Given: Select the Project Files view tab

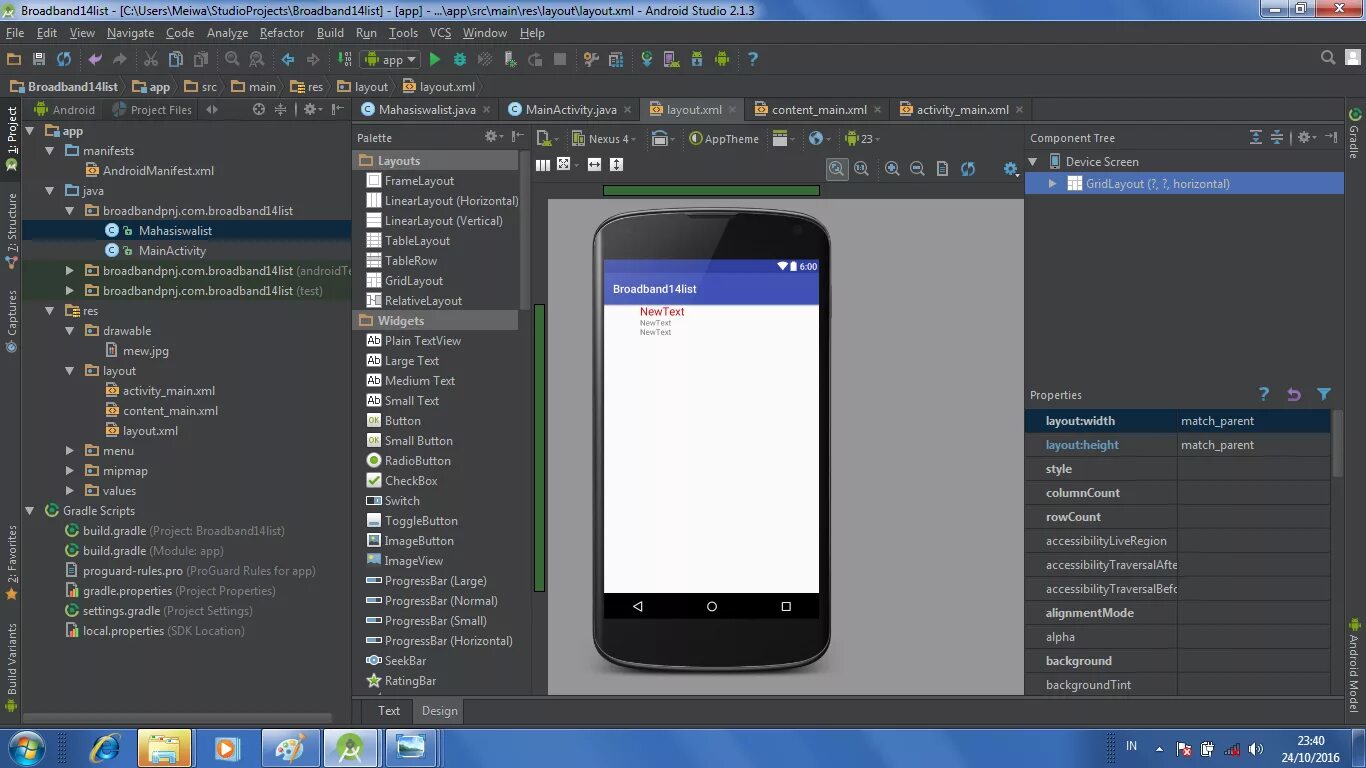Looking at the screenshot, I should click(x=153, y=110).
